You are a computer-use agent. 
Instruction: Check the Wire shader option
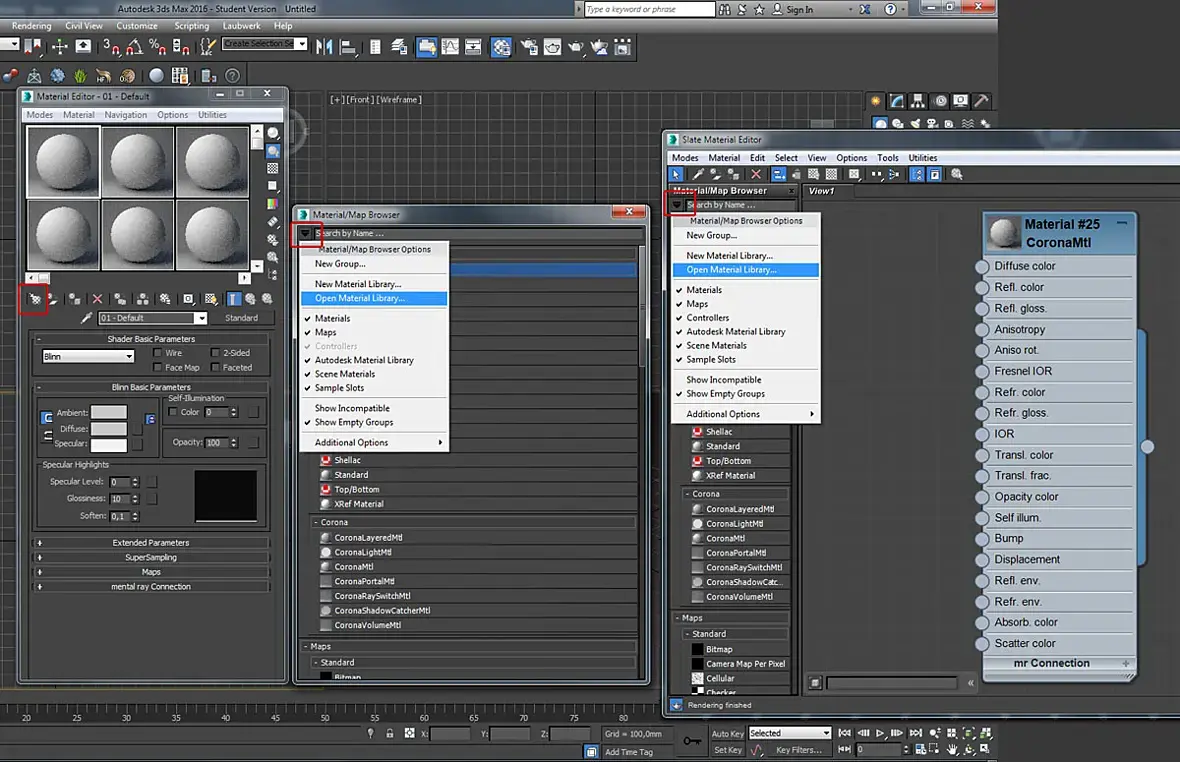[x=158, y=353]
